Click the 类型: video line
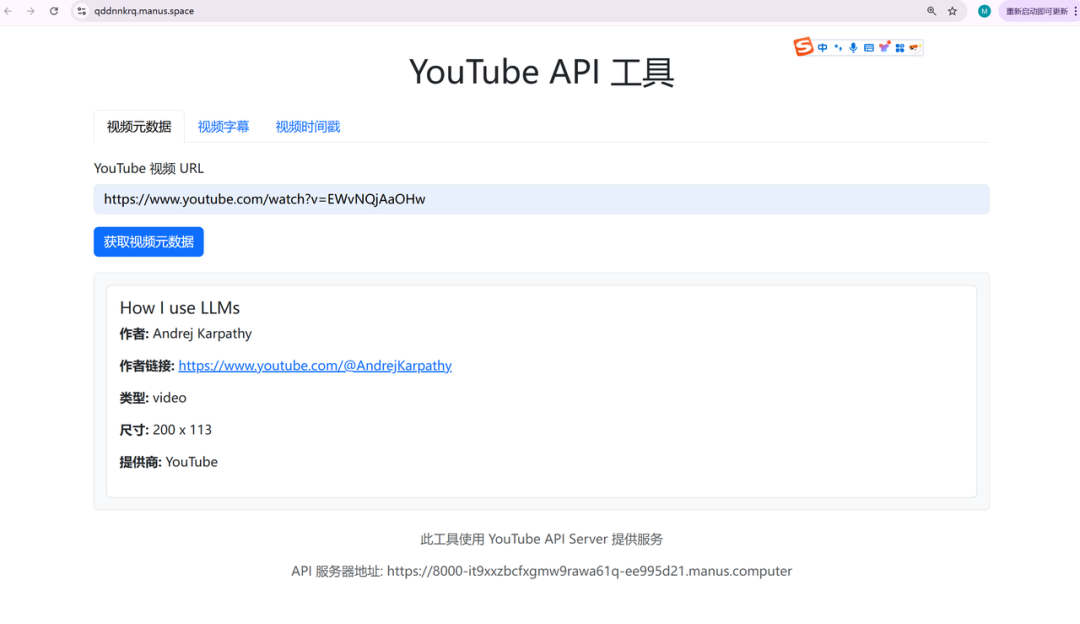The height and width of the screenshot is (624, 1080). click(153, 398)
